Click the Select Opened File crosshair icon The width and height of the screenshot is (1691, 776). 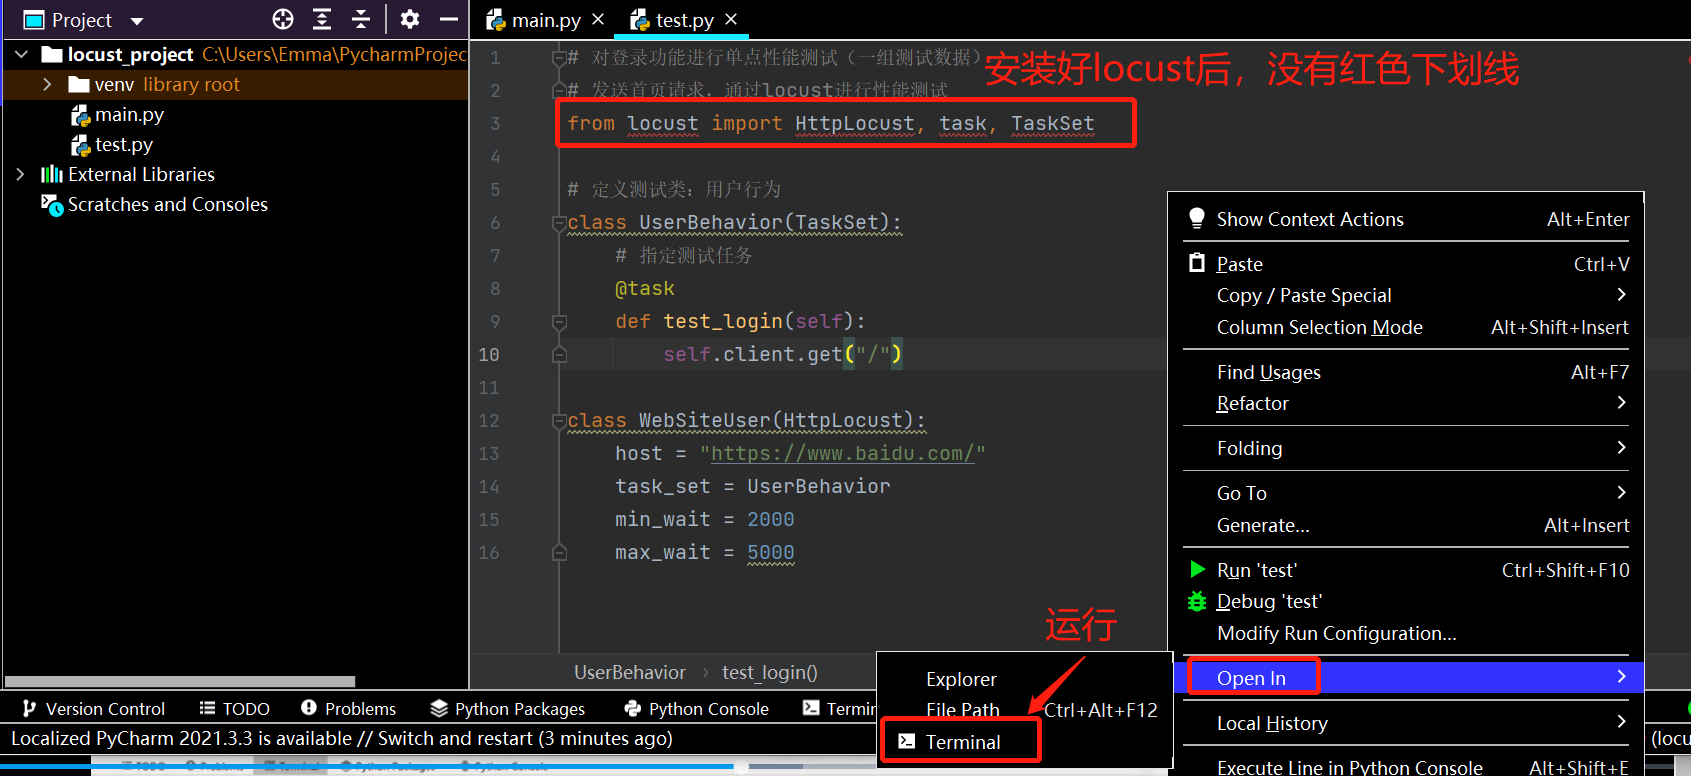pos(283,19)
